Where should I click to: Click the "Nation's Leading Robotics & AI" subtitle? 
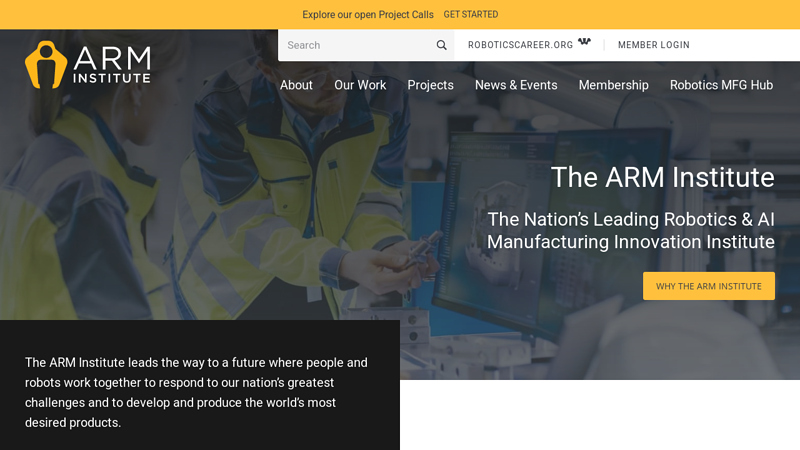(x=631, y=231)
